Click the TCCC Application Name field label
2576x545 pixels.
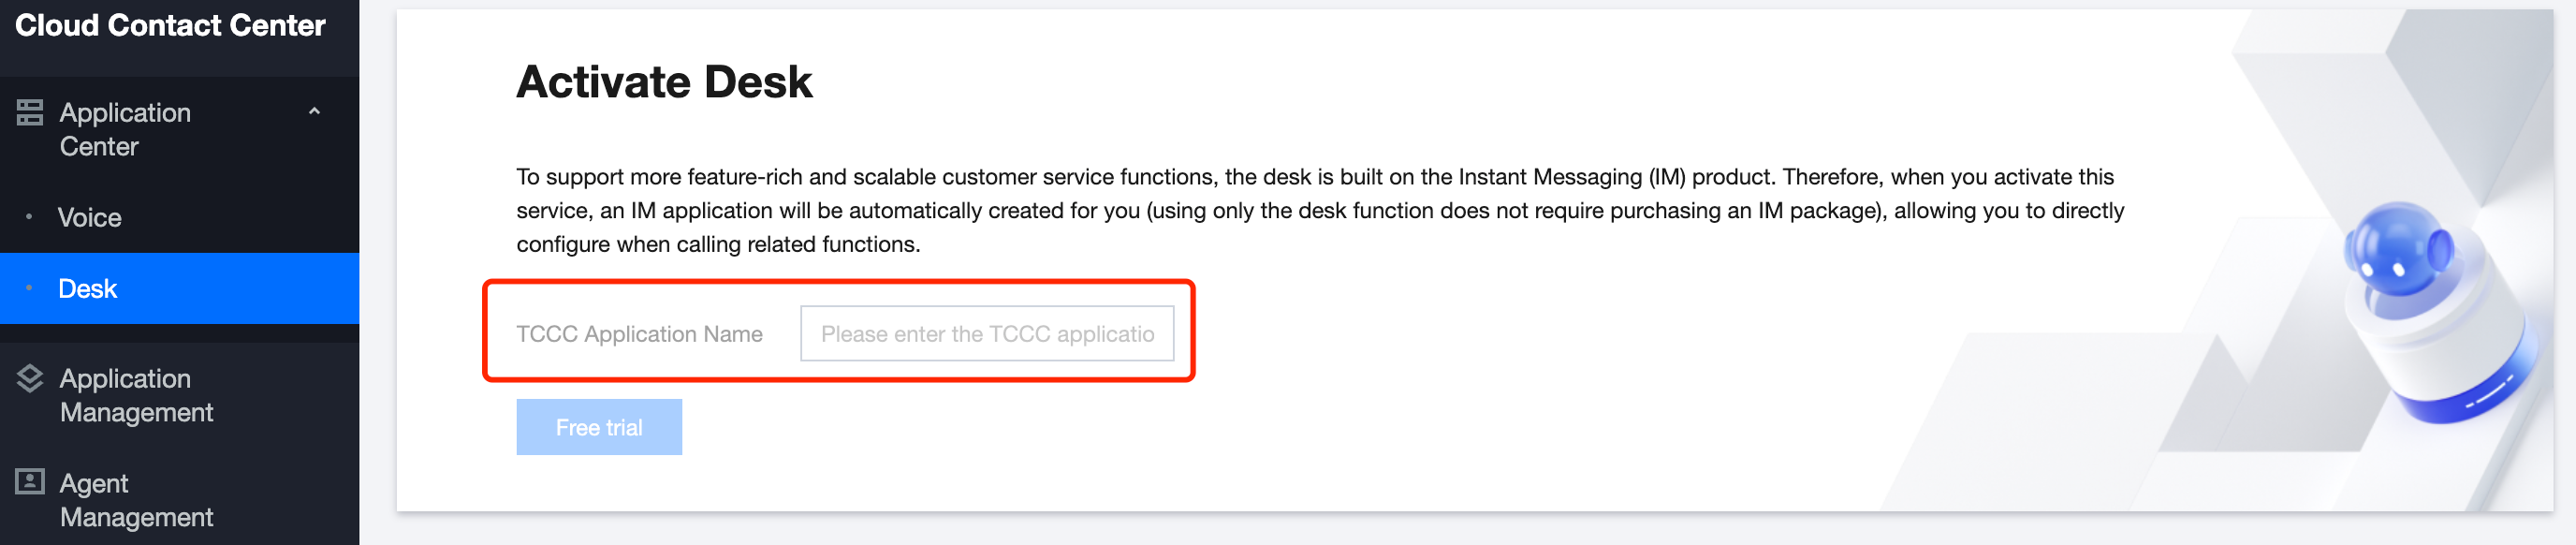click(x=639, y=334)
